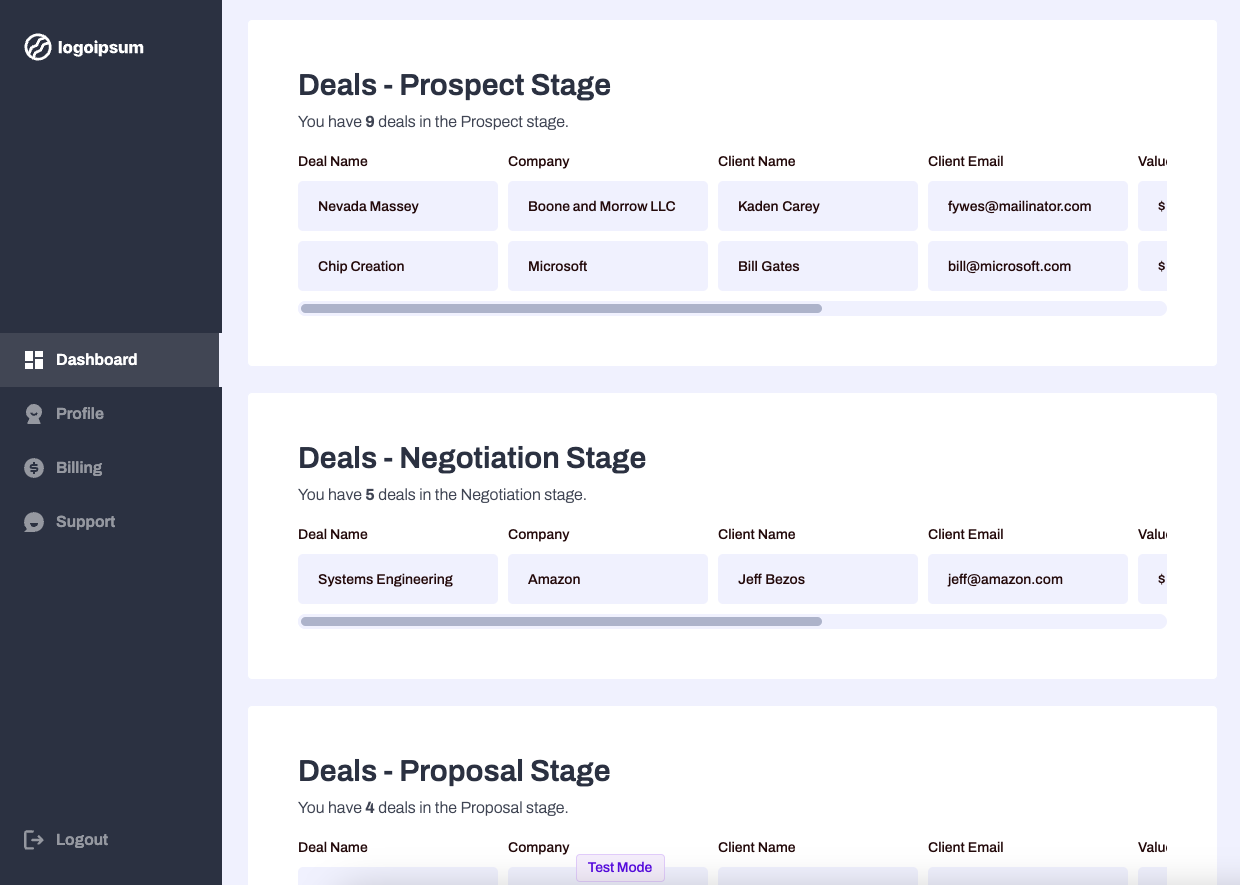Image resolution: width=1240 pixels, height=885 pixels.
Task: Click the Prospect Stage horizontal scrollbar
Action: point(561,309)
